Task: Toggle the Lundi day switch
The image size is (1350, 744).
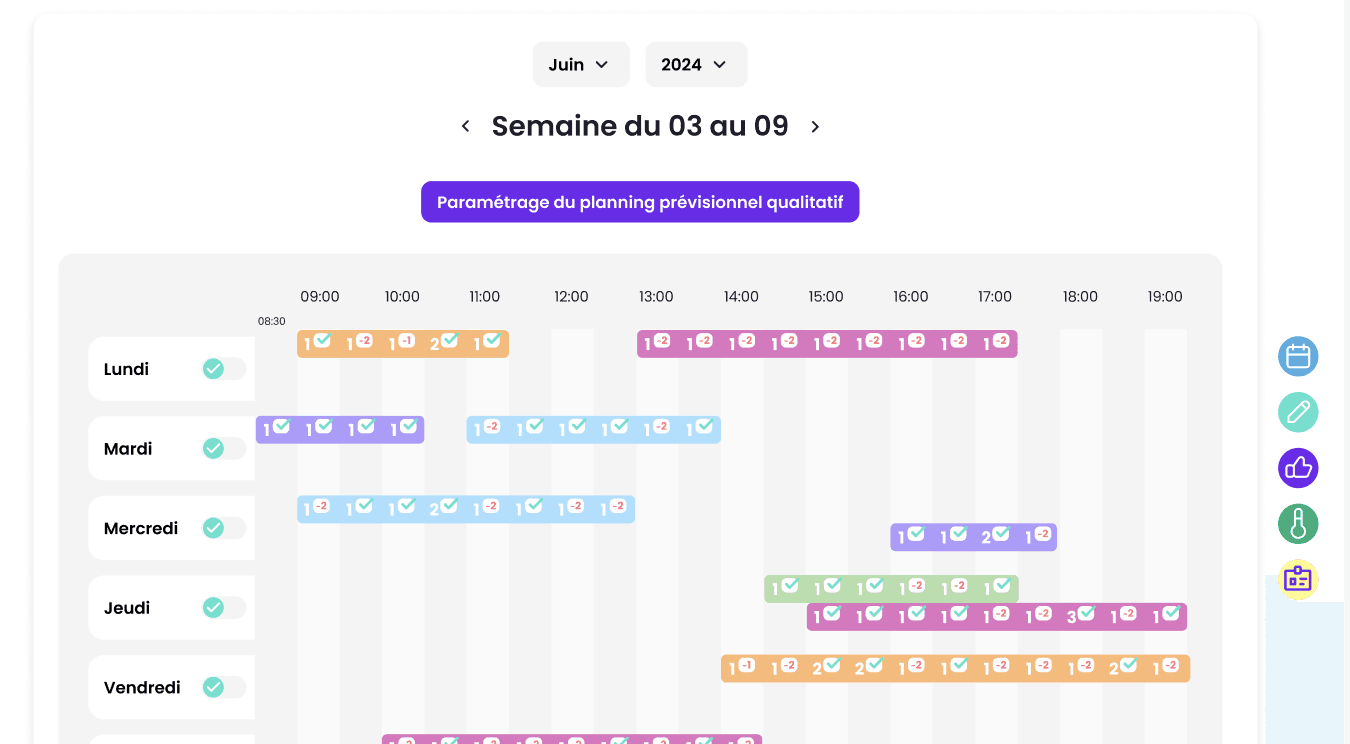Action: (224, 369)
